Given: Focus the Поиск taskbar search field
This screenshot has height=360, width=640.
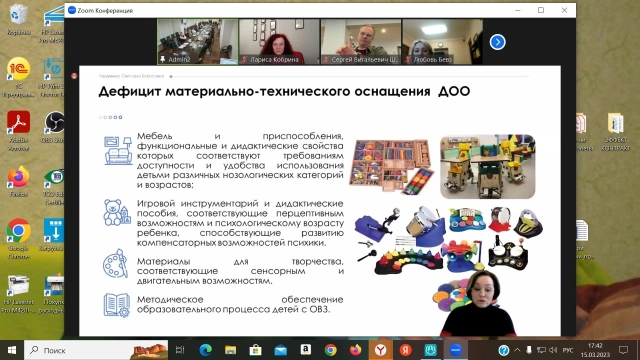Looking at the screenshot, I should (x=96, y=350).
